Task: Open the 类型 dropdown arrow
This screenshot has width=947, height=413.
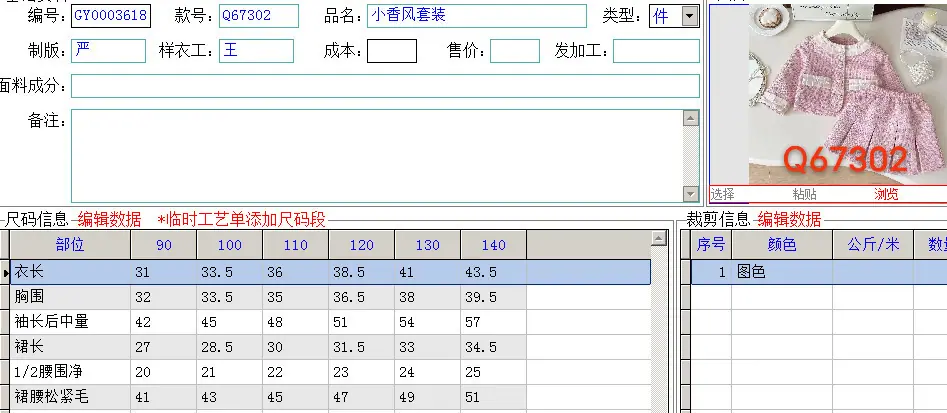Action: [x=690, y=16]
